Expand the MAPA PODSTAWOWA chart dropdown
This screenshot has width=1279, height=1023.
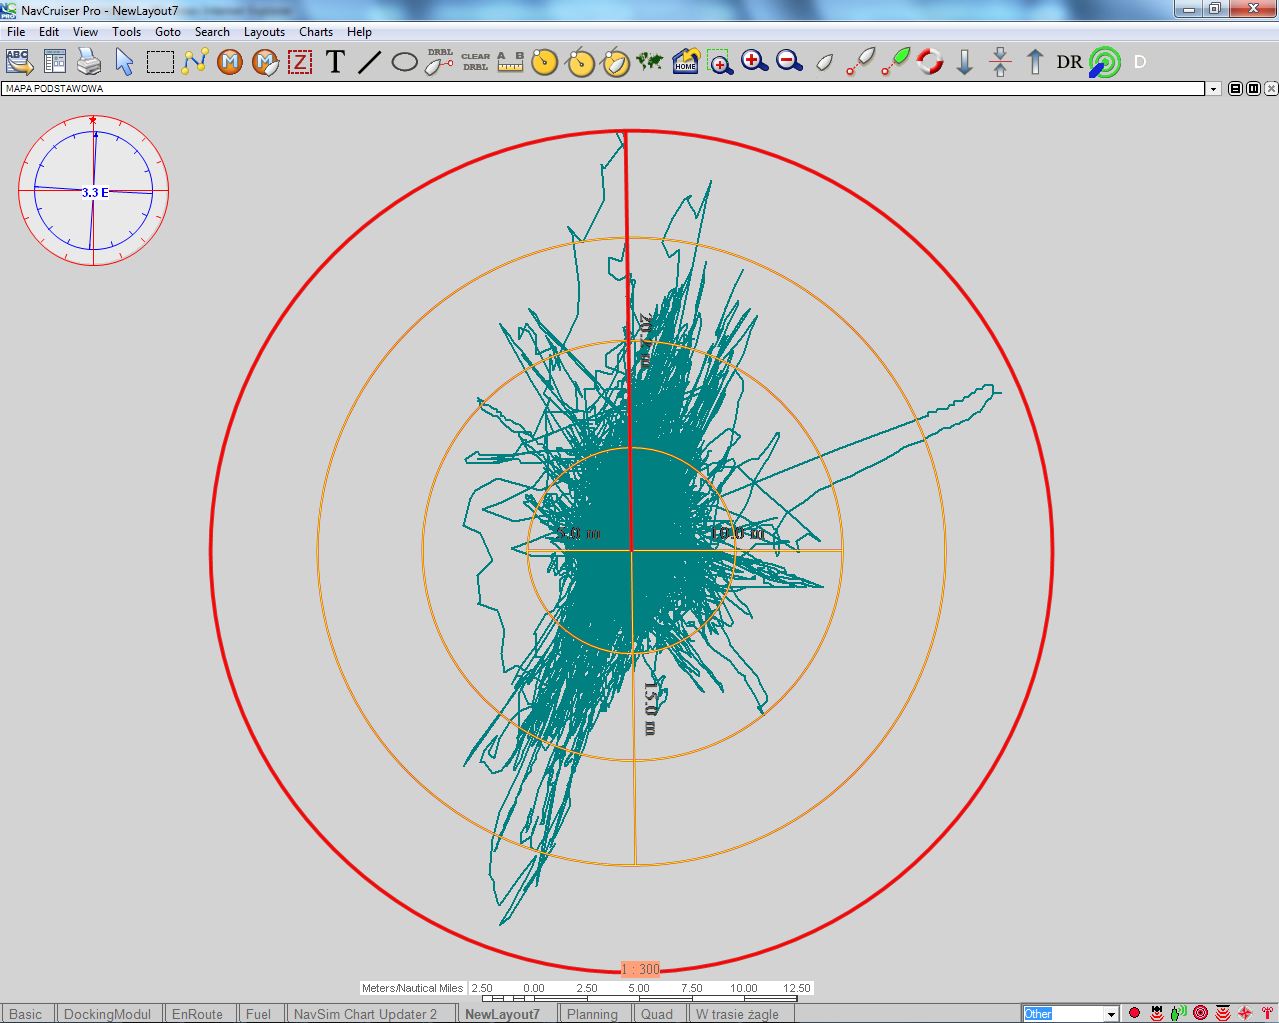1214,89
